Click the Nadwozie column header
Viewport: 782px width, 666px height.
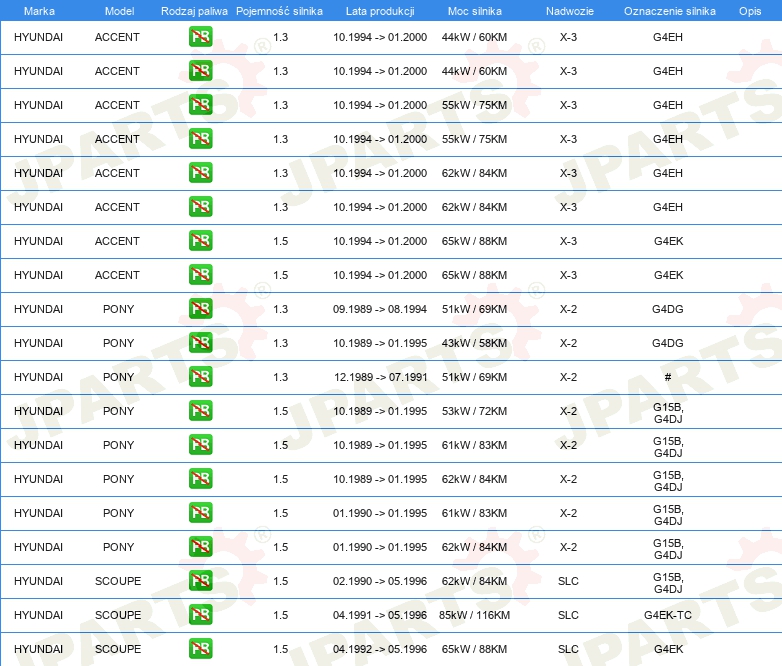click(570, 11)
